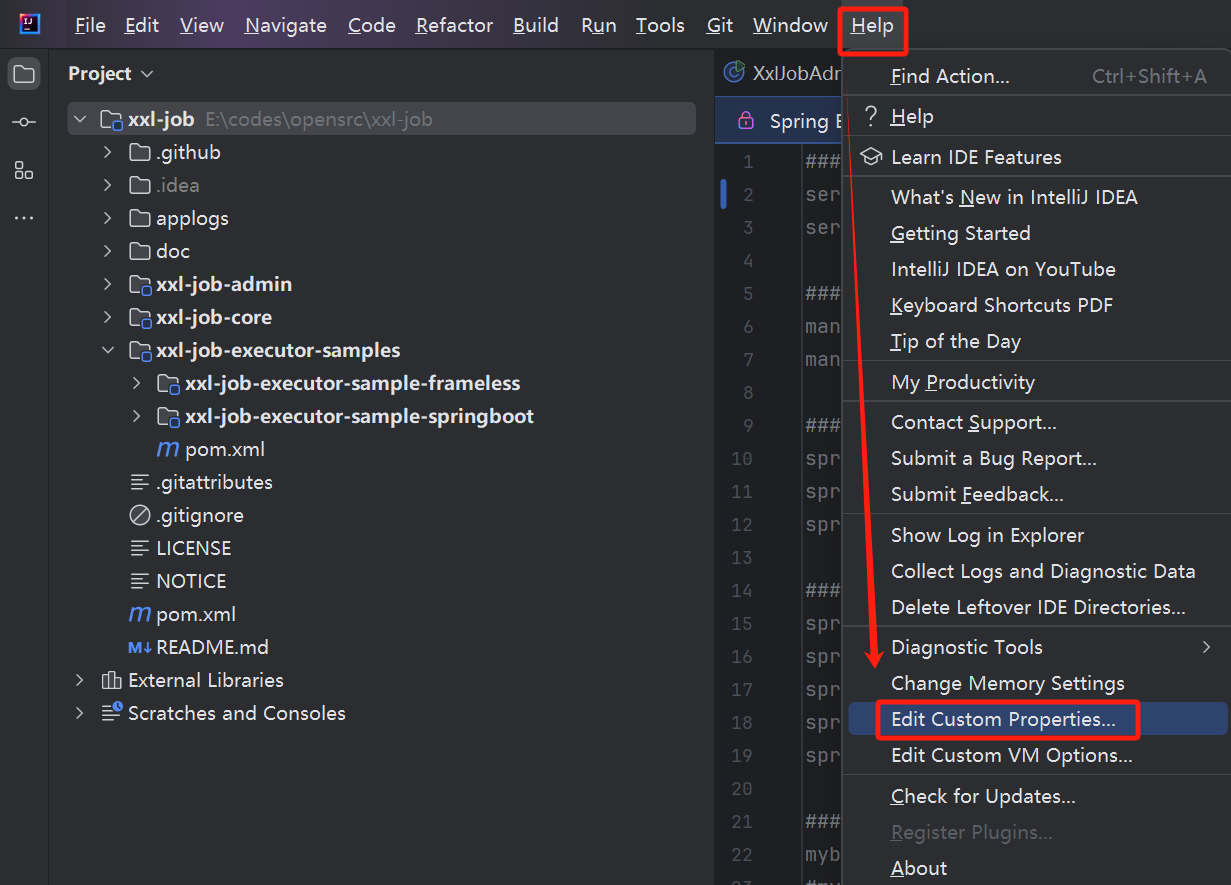Viewport: 1231px width, 885px height.
Task: Click the Help menu in menu bar
Action: tap(872, 25)
